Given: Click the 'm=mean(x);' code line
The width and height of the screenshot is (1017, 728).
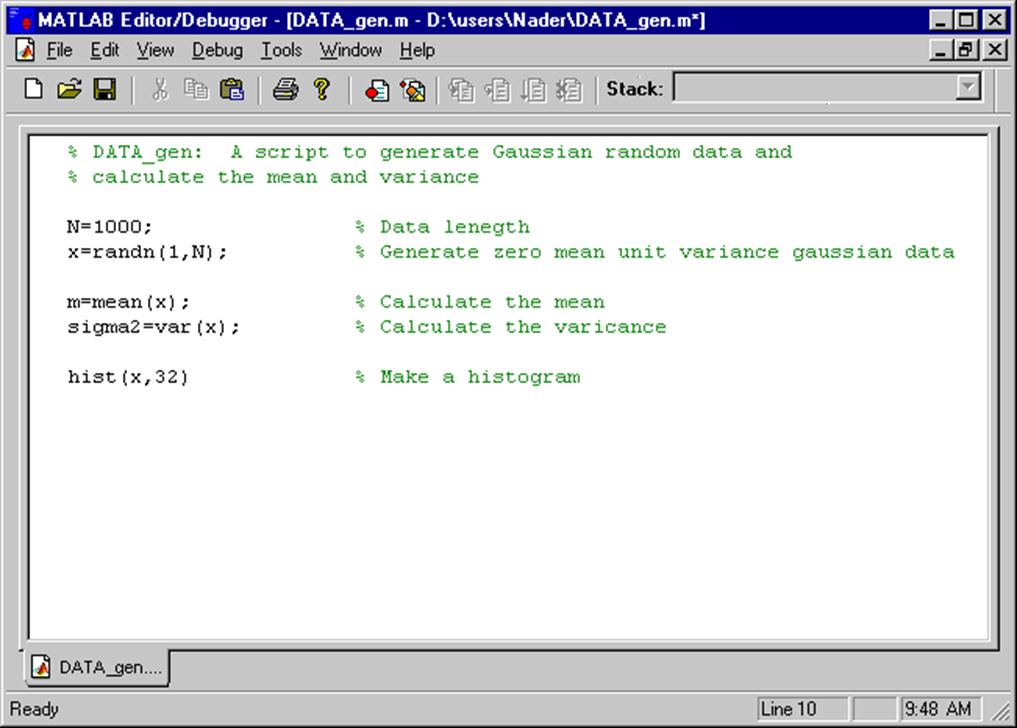Looking at the screenshot, I should (x=128, y=302).
